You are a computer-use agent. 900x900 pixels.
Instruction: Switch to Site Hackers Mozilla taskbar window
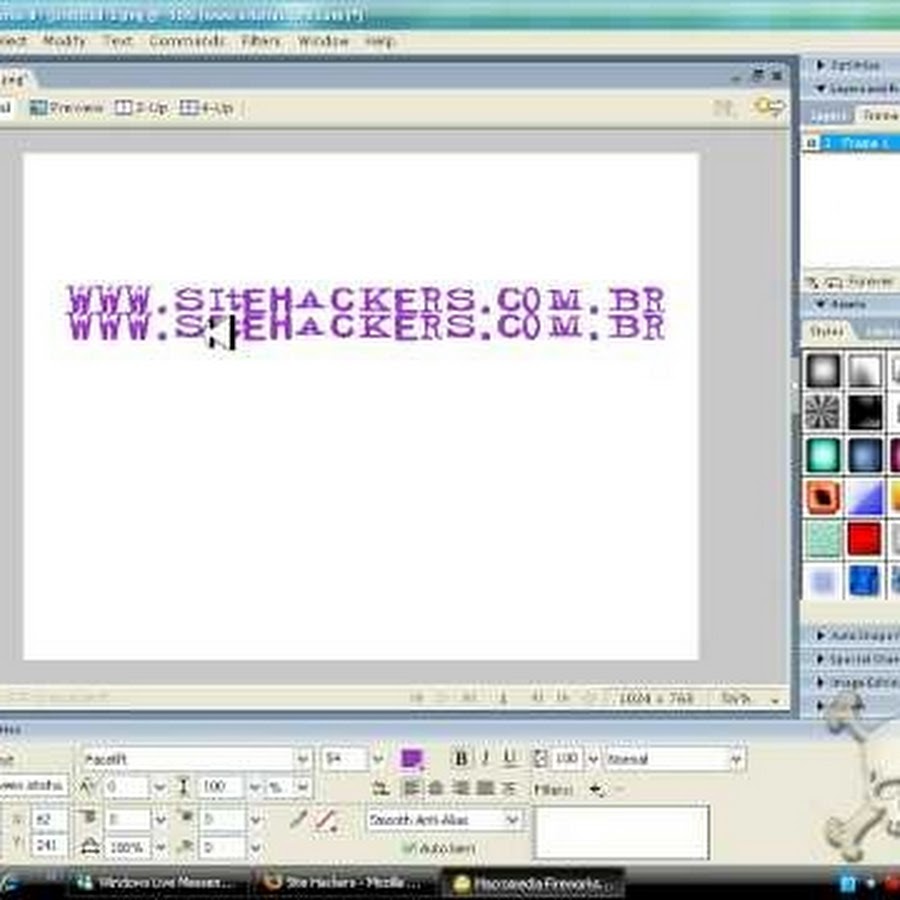coord(342,882)
